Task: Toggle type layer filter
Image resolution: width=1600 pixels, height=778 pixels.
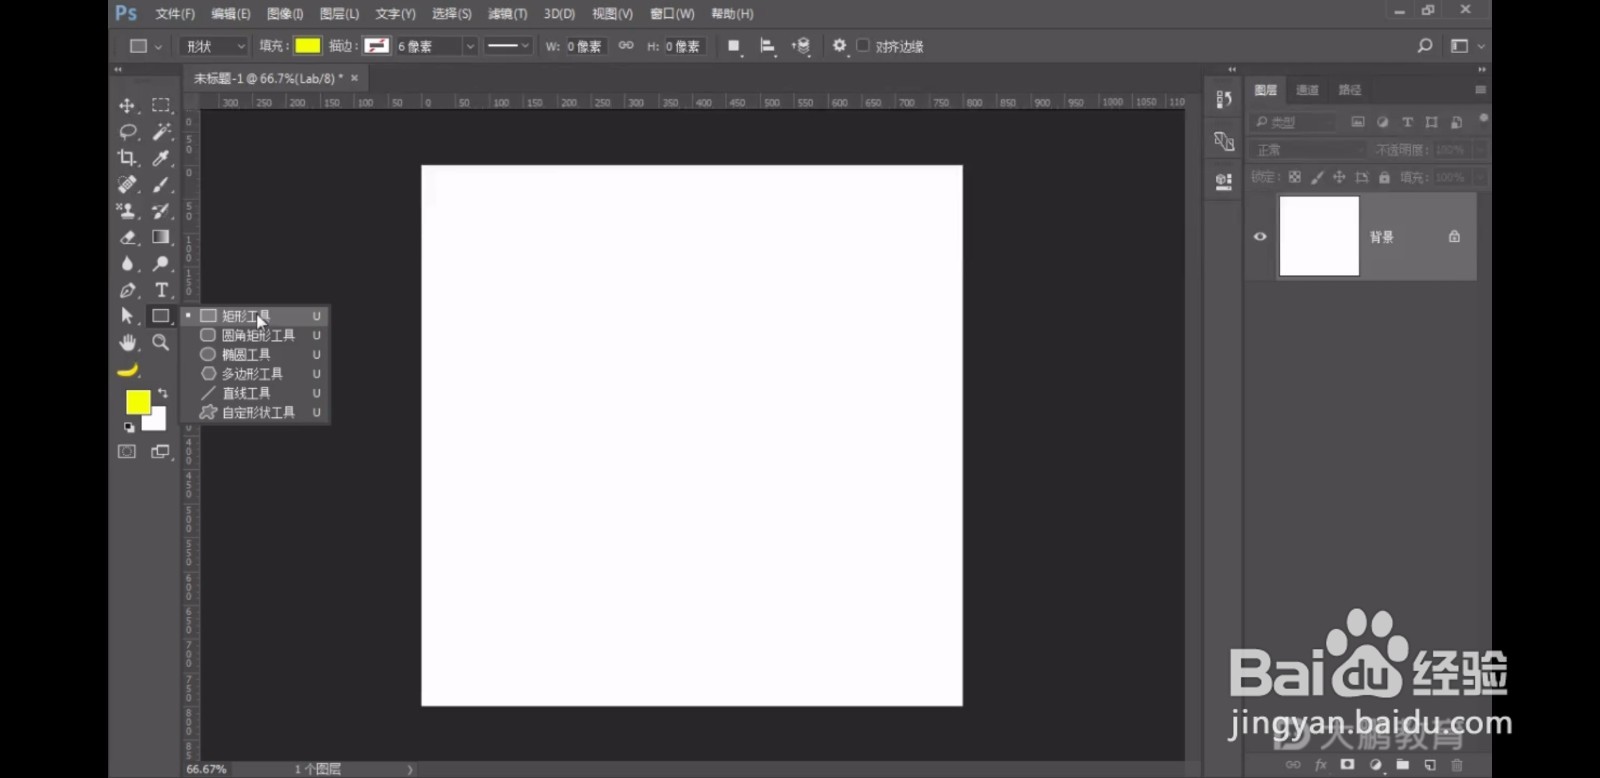Action: click(1407, 122)
